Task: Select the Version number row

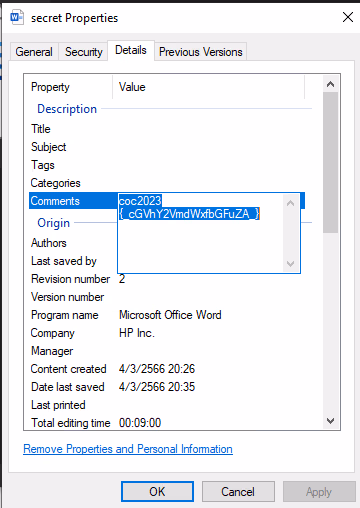Action: 167,297
